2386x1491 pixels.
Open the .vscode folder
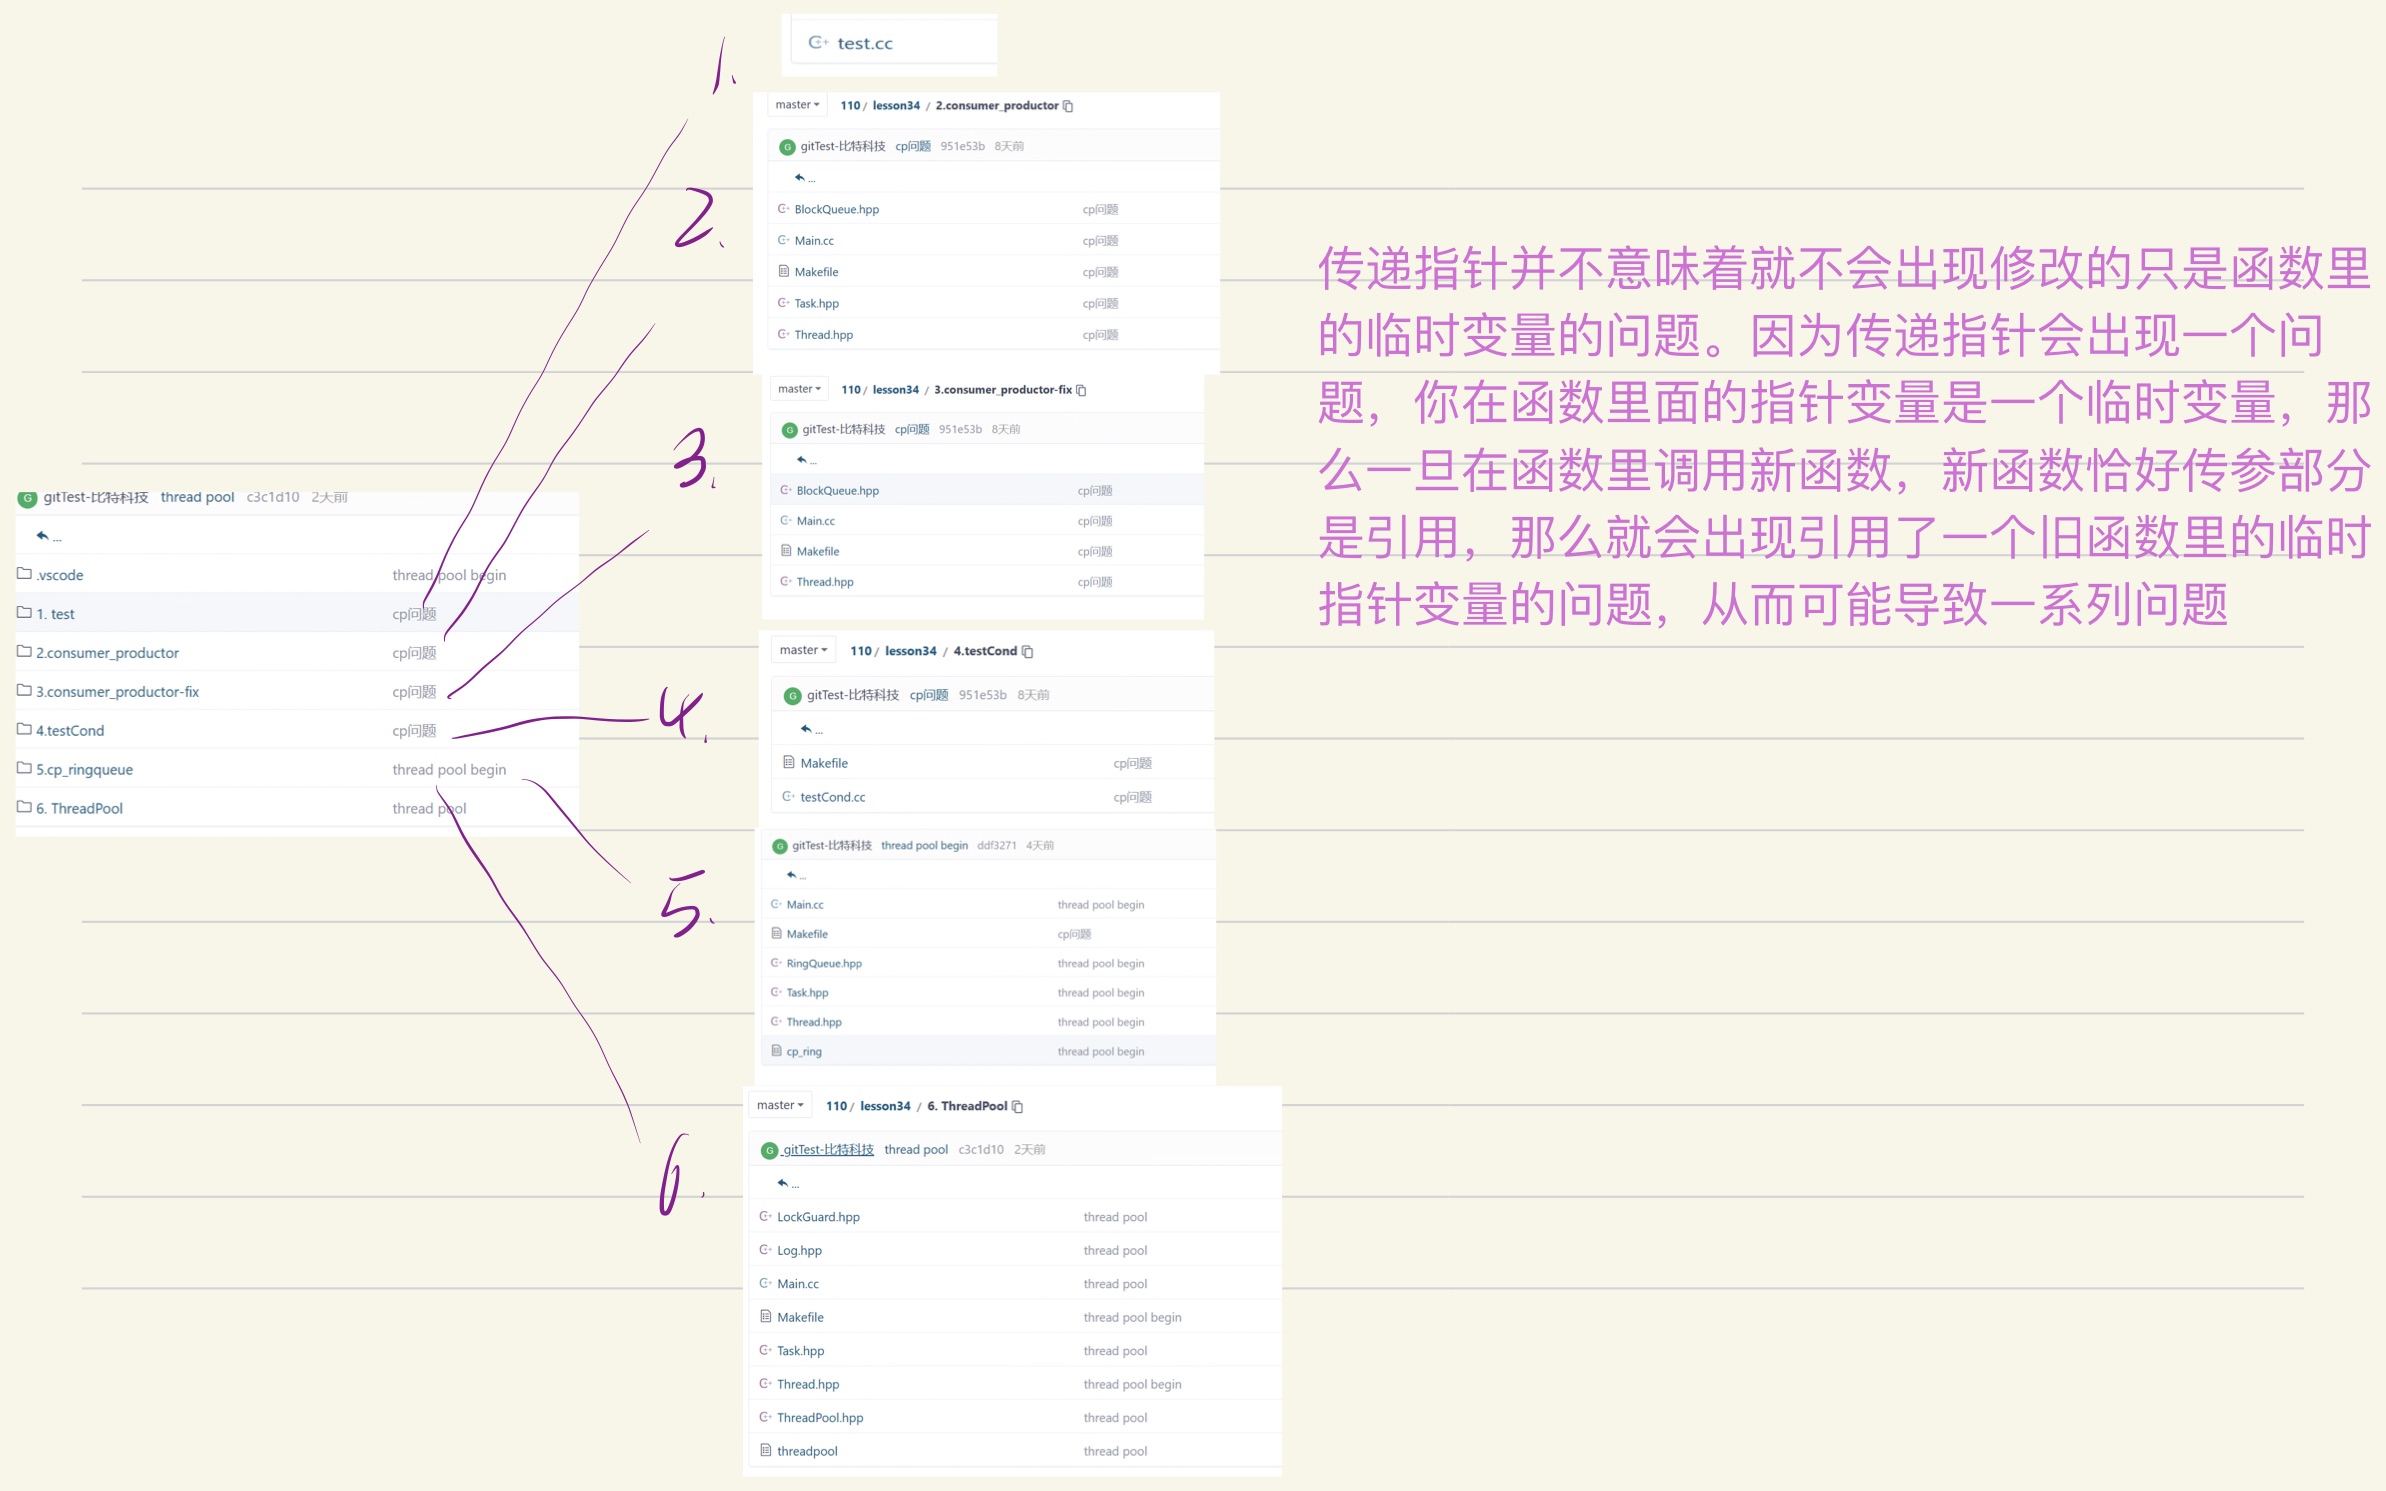click(x=60, y=575)
